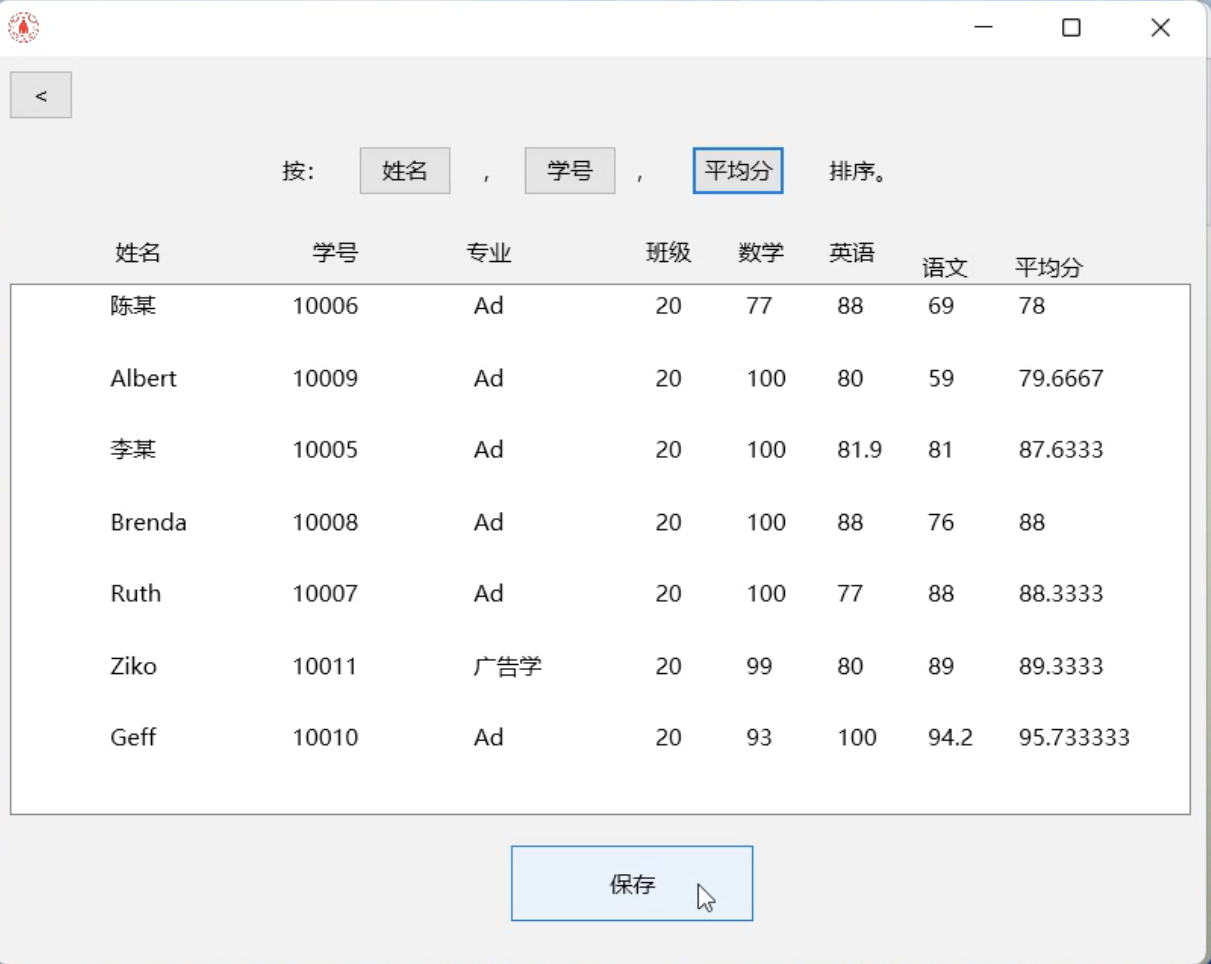Click the 专业 column header
Viewport: 1211px width, 964px height.
(x=488, y=253)
